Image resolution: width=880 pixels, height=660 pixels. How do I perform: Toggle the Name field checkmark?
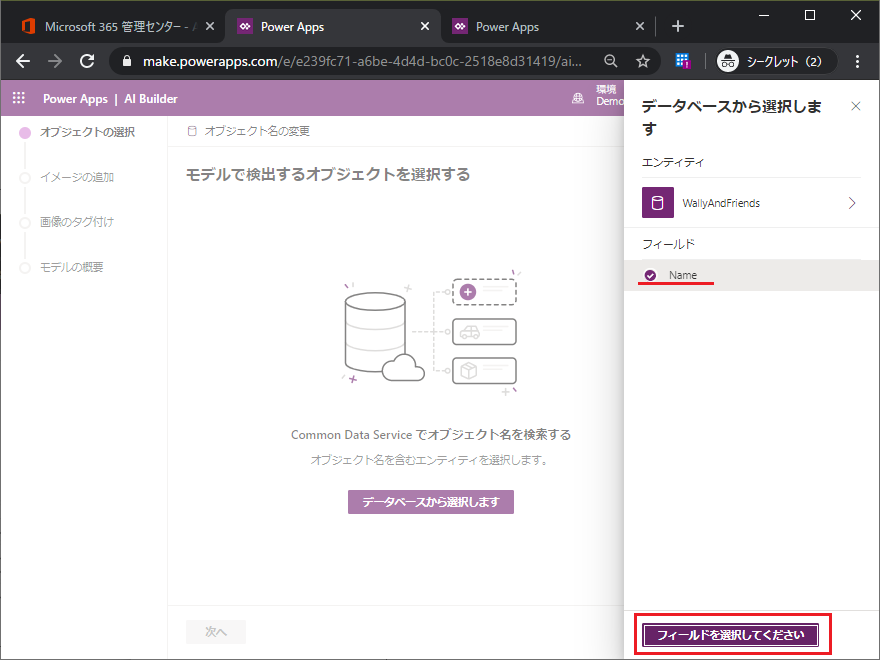pos(650,275)
